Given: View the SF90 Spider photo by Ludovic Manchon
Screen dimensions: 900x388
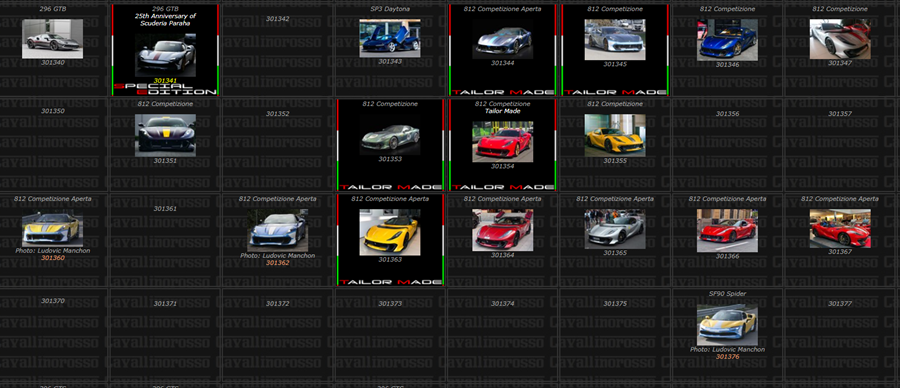Looking at the screenshot, I should [727, 324].
